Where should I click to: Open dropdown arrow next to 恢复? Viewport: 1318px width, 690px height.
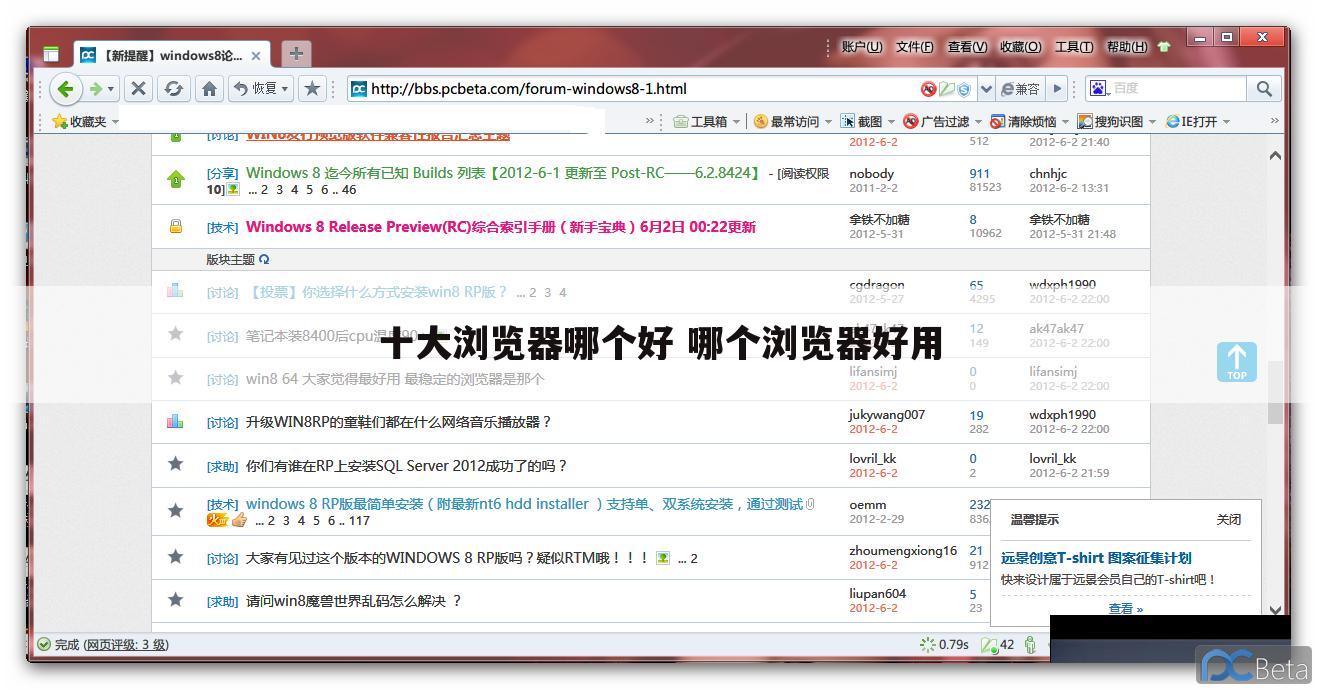285,89
